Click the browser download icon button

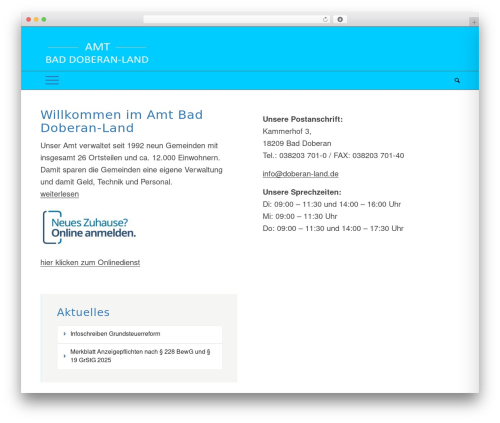pyautogui.click(x=340, y=19)
